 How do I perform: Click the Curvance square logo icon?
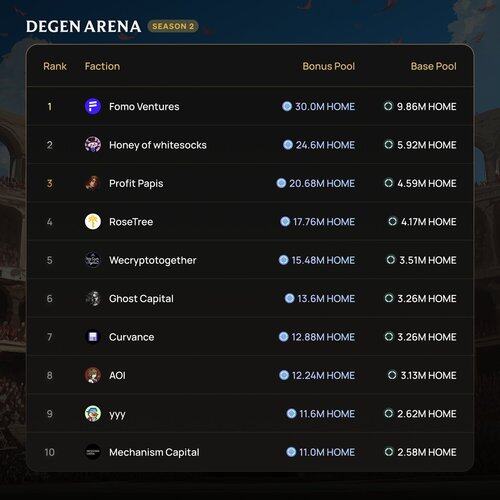93,337
